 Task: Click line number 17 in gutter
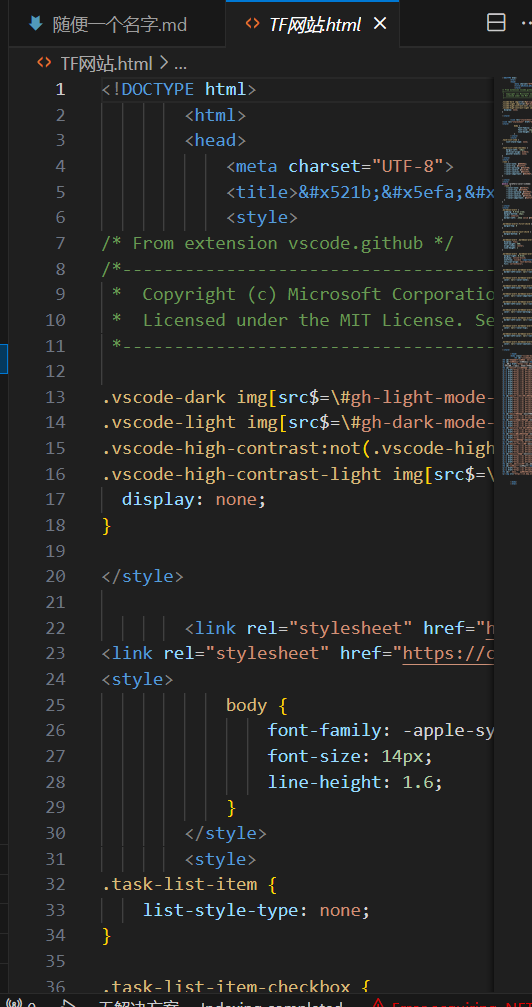(x=55, y=499)
